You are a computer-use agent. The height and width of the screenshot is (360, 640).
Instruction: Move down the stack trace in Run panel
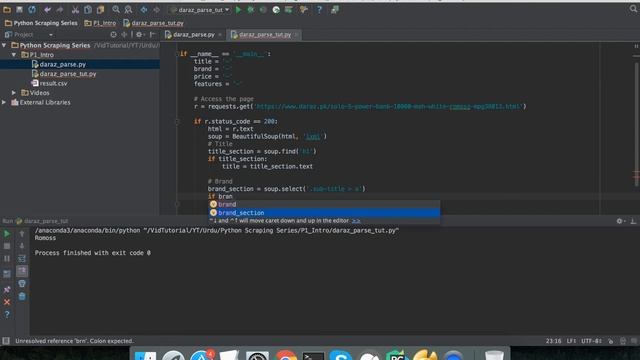point(22,246)
